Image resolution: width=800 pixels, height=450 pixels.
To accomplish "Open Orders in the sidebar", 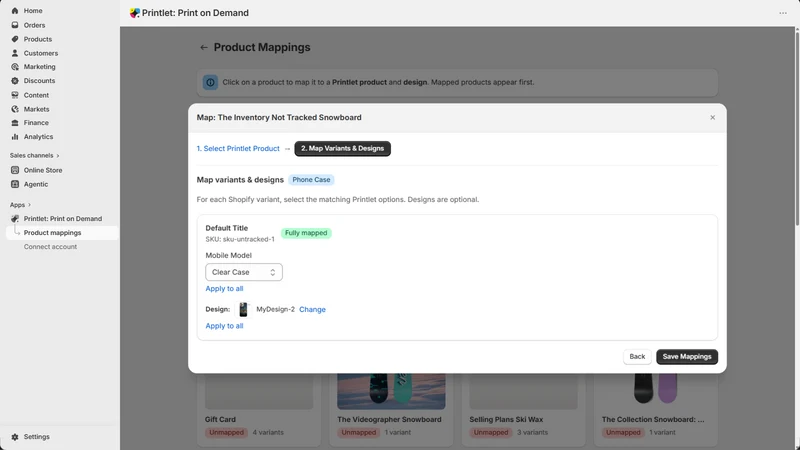I will (x=34, y=25).
